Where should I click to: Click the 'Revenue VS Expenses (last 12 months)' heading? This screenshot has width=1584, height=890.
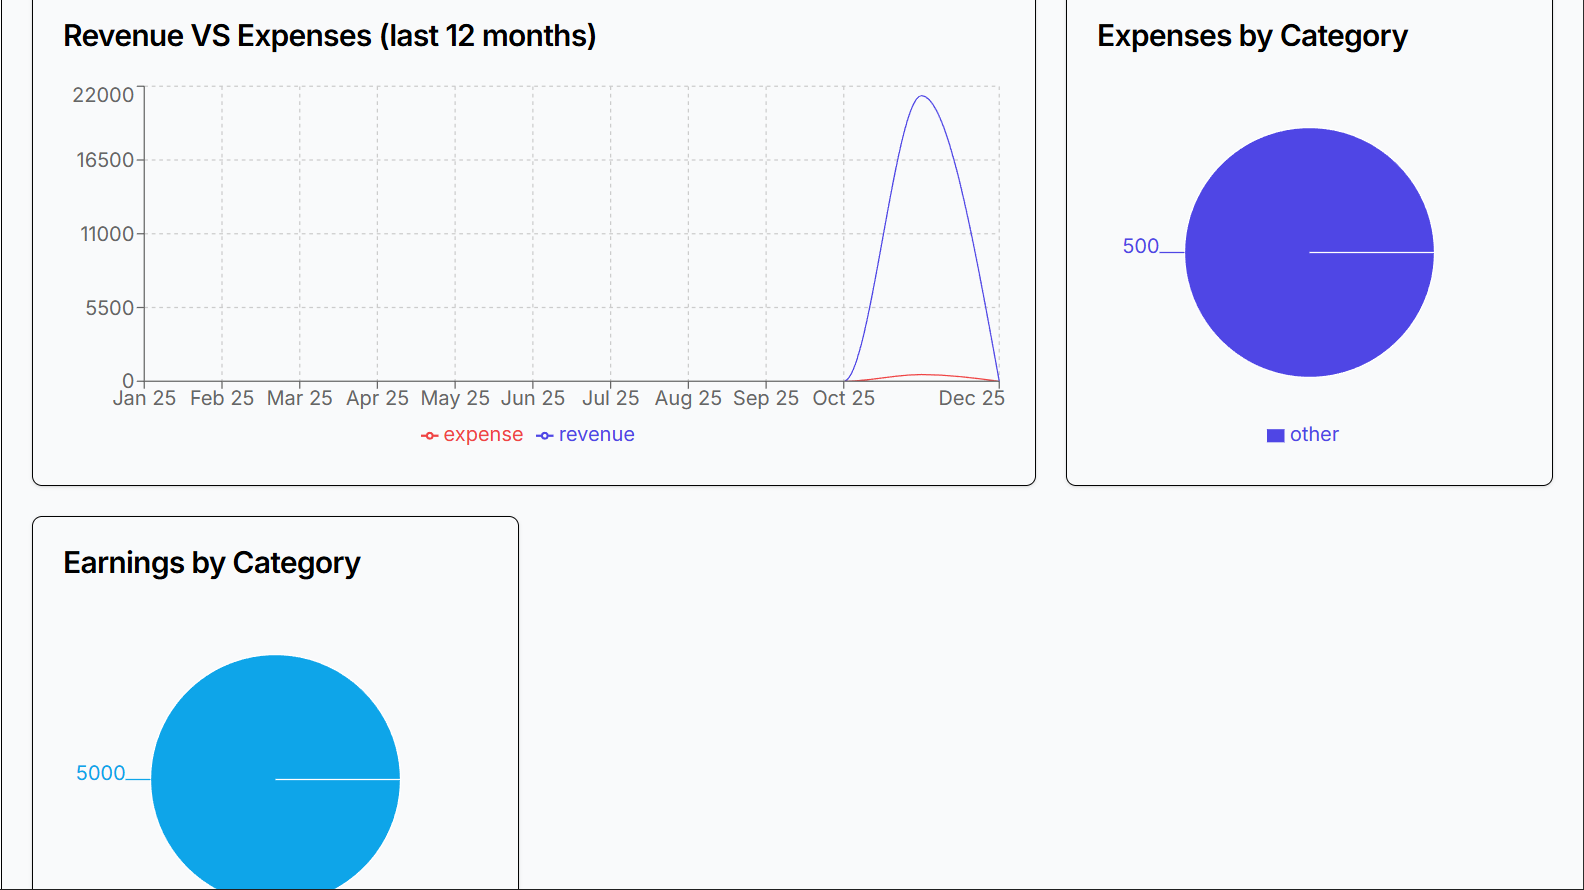[x=330, y=36]
